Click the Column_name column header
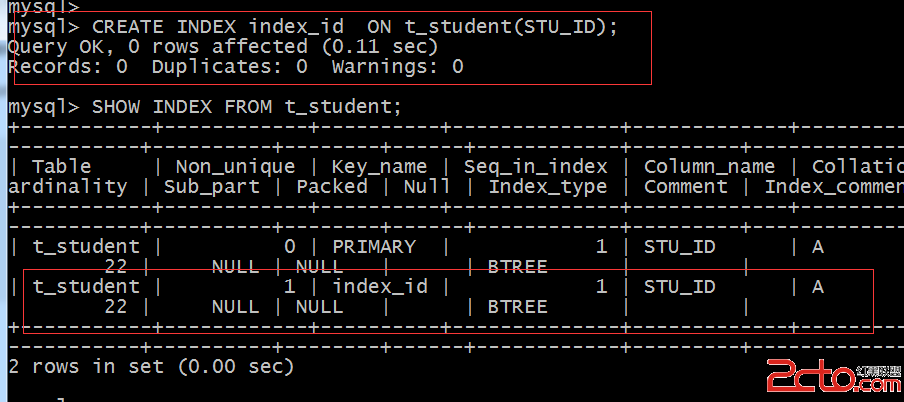 tap(709, 167)
